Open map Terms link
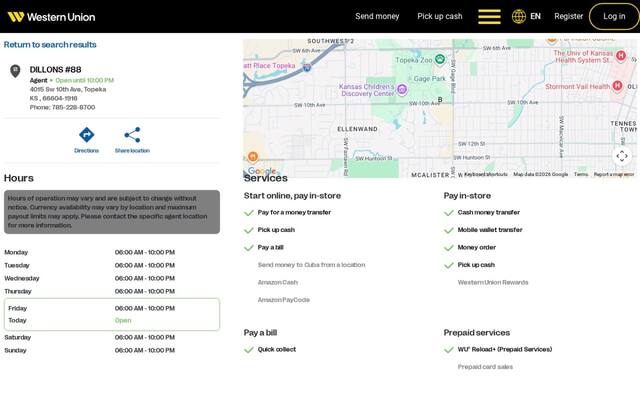The image size is (640, 400). tap(581, 174)
